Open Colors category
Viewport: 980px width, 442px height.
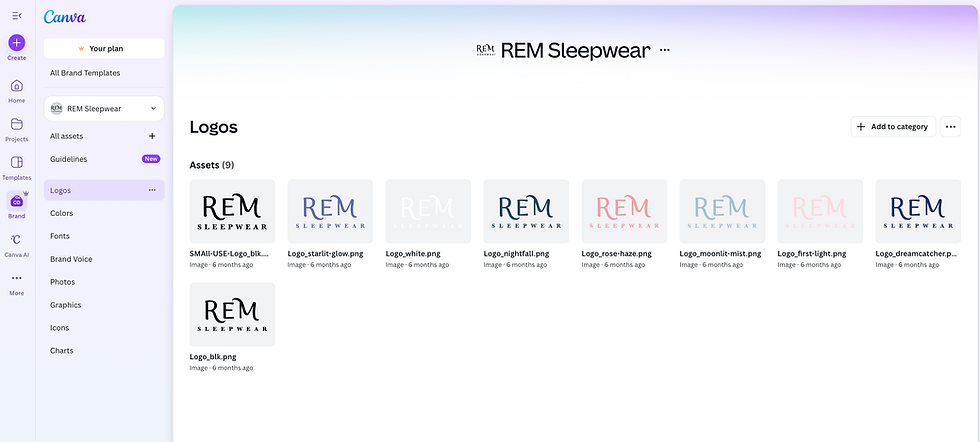click(61, 213)
